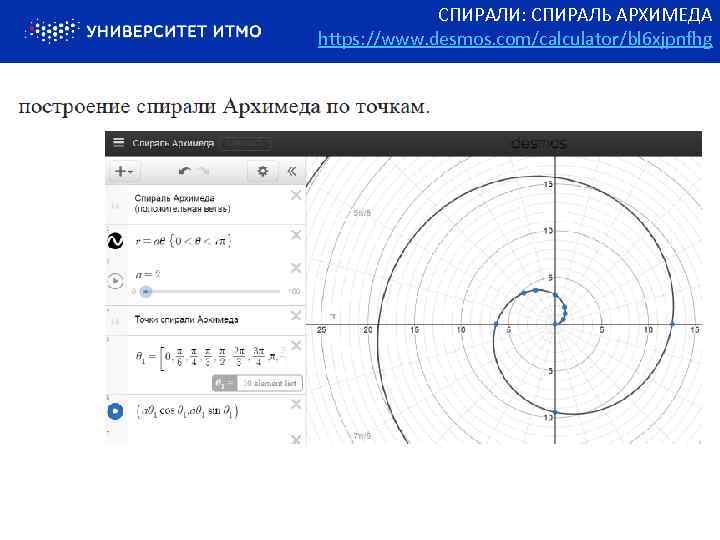Toggle visibility of the r=aθ curve

115,241
